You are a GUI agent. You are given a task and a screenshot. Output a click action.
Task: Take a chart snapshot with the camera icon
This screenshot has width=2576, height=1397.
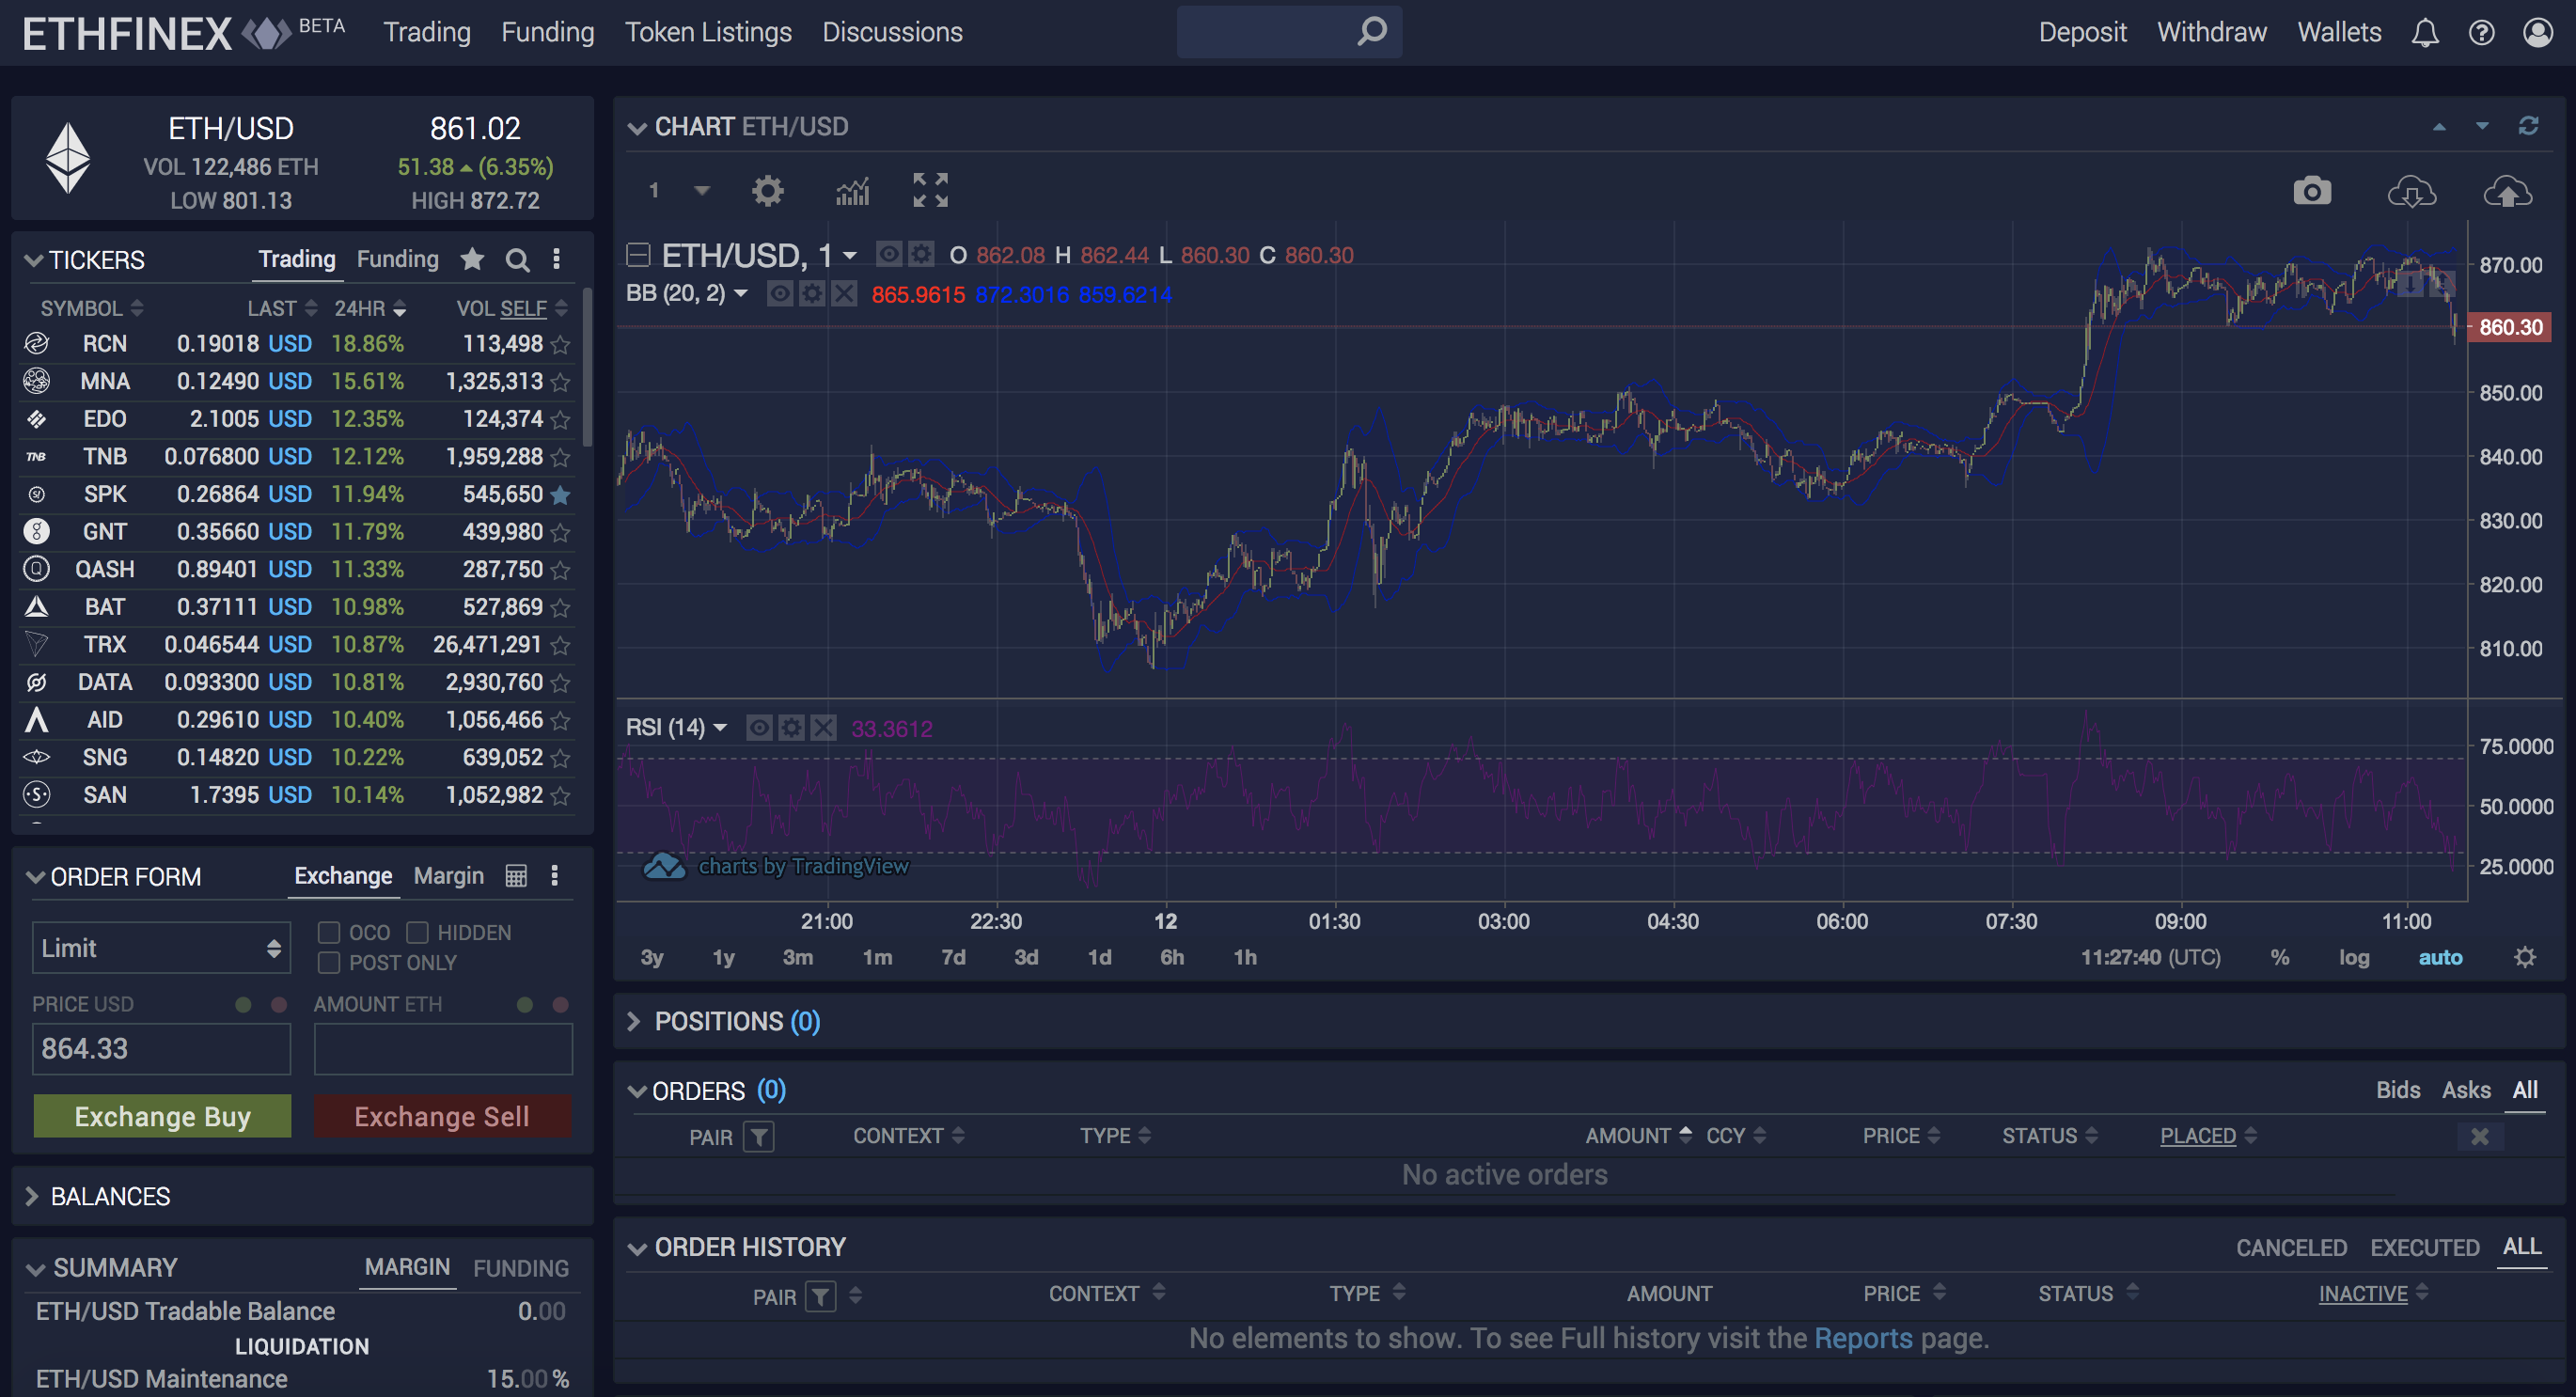(x=2311, y=190)
